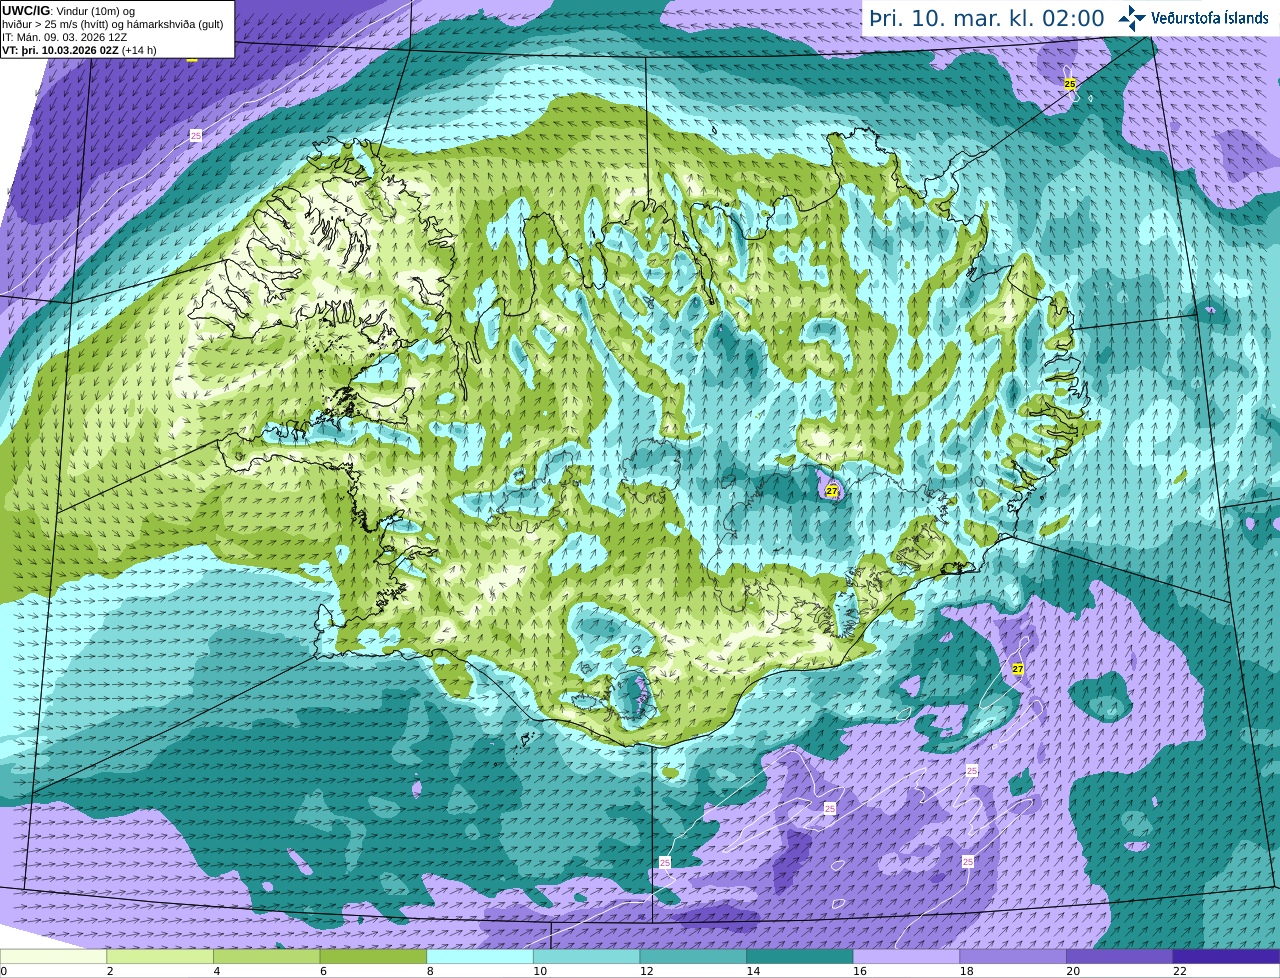1280x978 pixels.
Task: Click the 2–4 m/s light green legend swatch
Action: tap(160, 956)
